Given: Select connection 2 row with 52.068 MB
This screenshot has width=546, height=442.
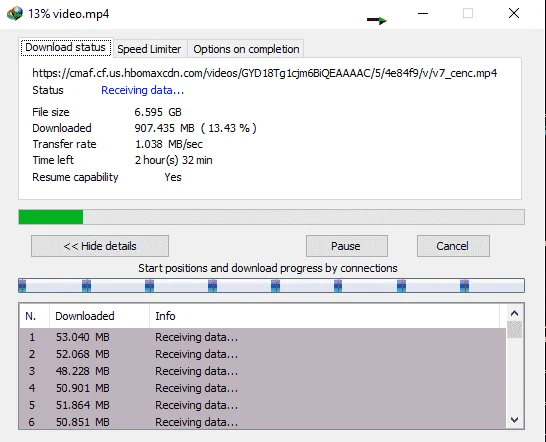Looking at the screenshot, I should [263, 354].
